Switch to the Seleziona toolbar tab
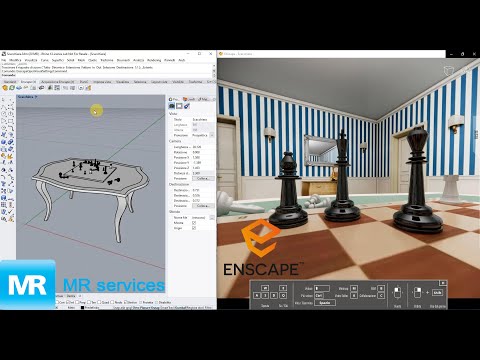 click(x=140, y=82)
